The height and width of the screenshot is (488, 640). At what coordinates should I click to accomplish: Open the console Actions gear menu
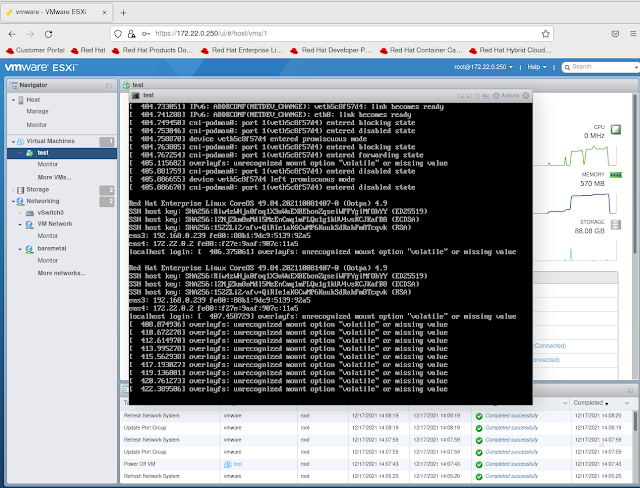(x=505, y=95)
